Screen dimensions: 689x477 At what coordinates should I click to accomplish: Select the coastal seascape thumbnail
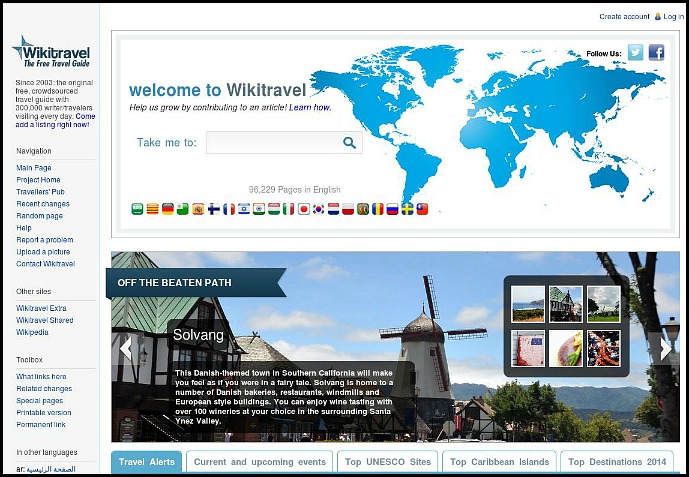528,304
